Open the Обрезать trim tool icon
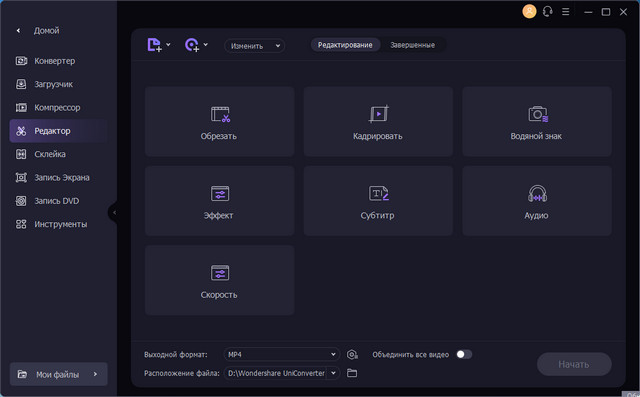640x397 pixels. click(220, 114)
